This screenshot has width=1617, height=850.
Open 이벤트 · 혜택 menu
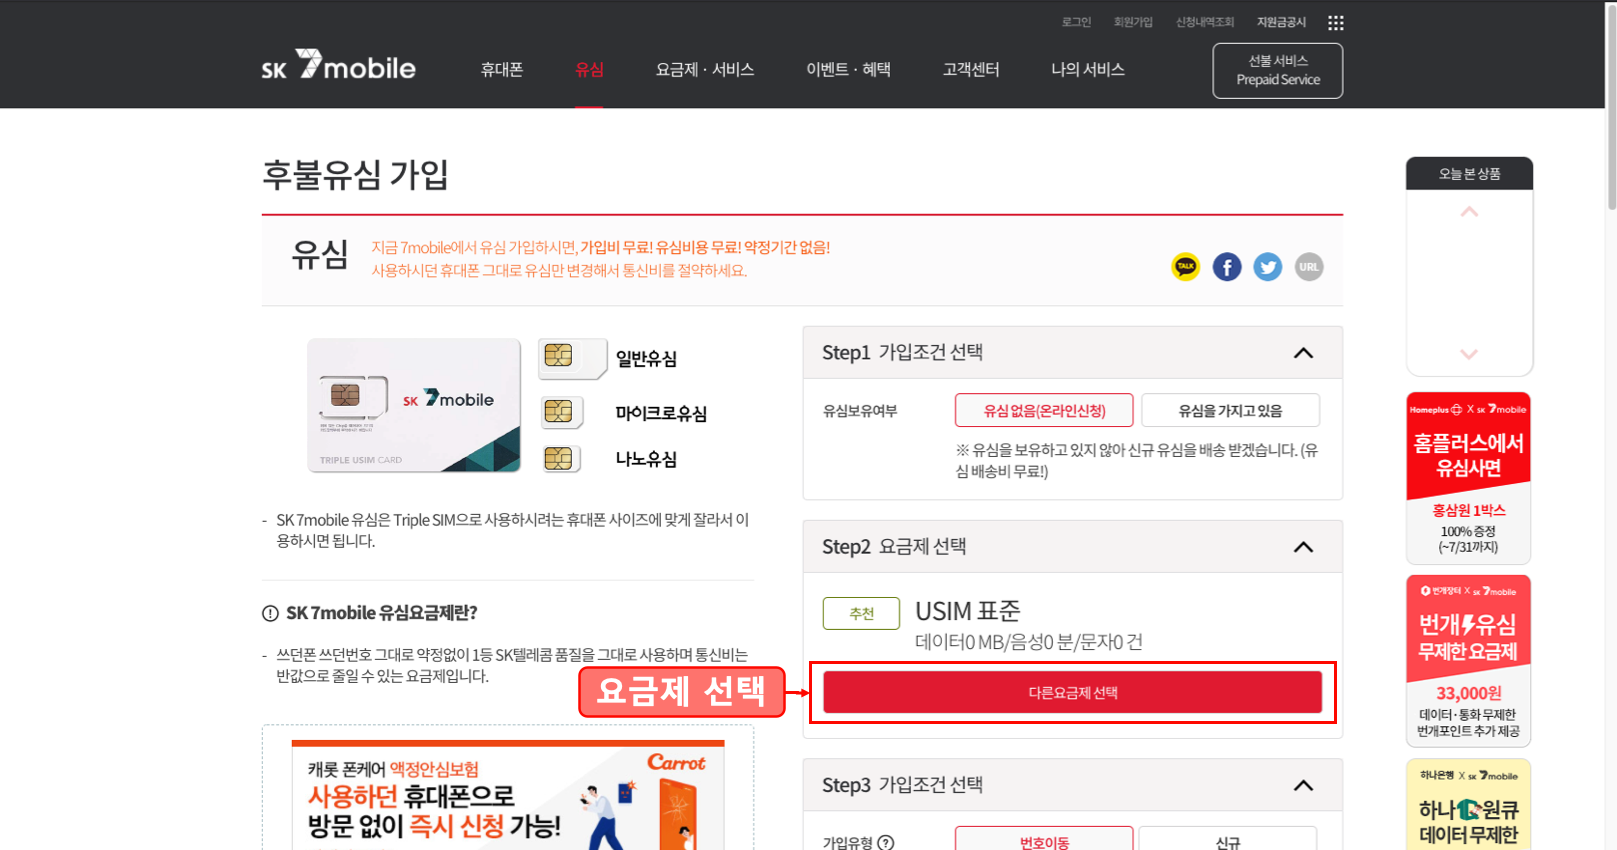pos(848,69)
